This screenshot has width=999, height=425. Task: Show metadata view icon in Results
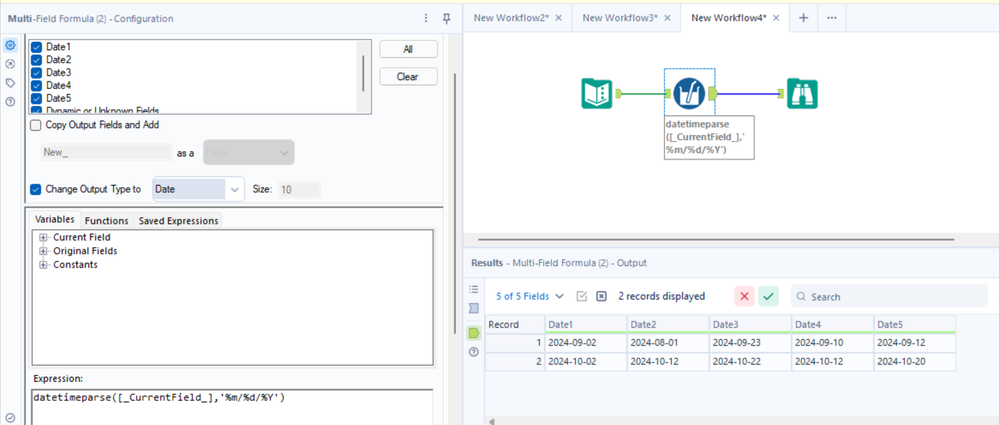473,308
